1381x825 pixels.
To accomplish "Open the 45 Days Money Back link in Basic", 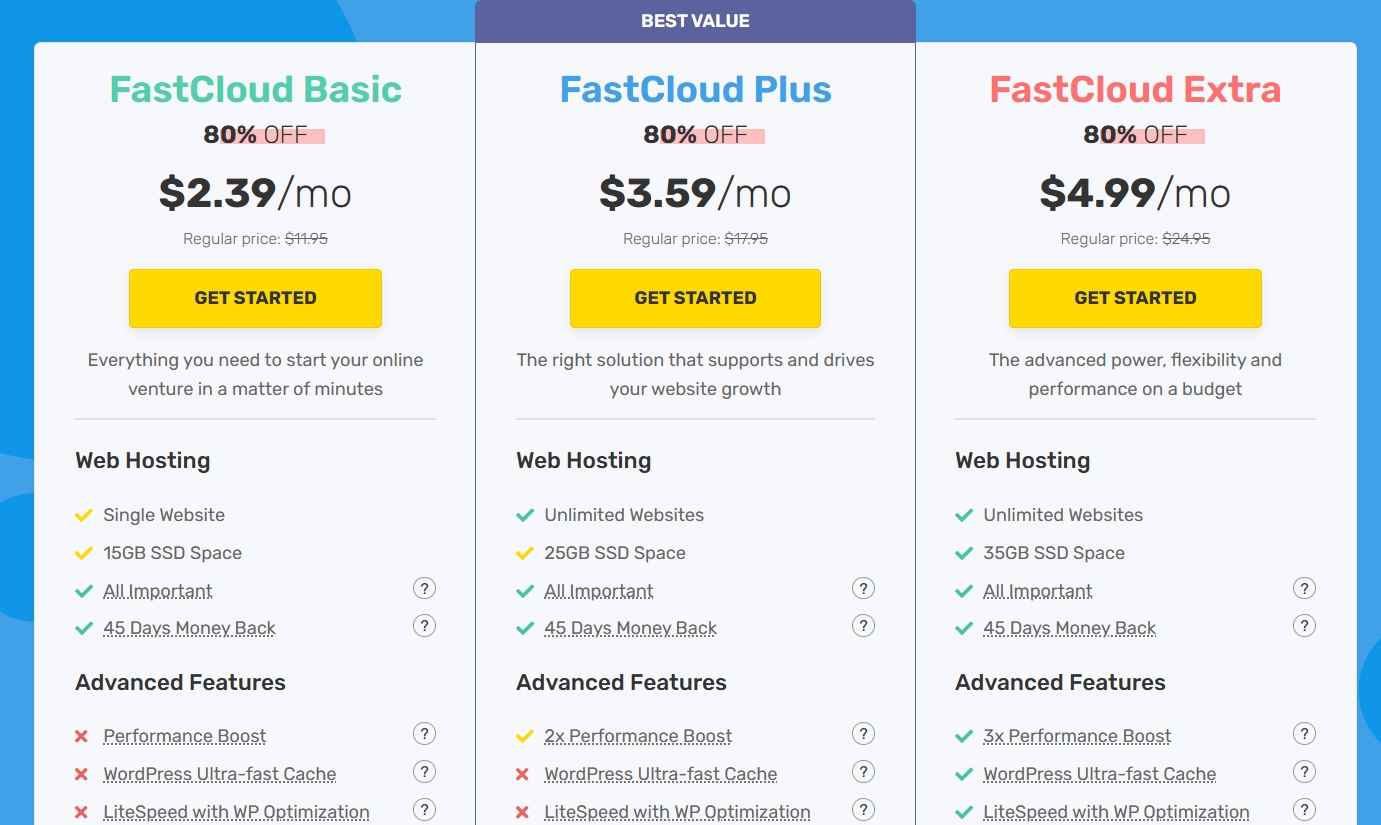I will coord(189,628).
